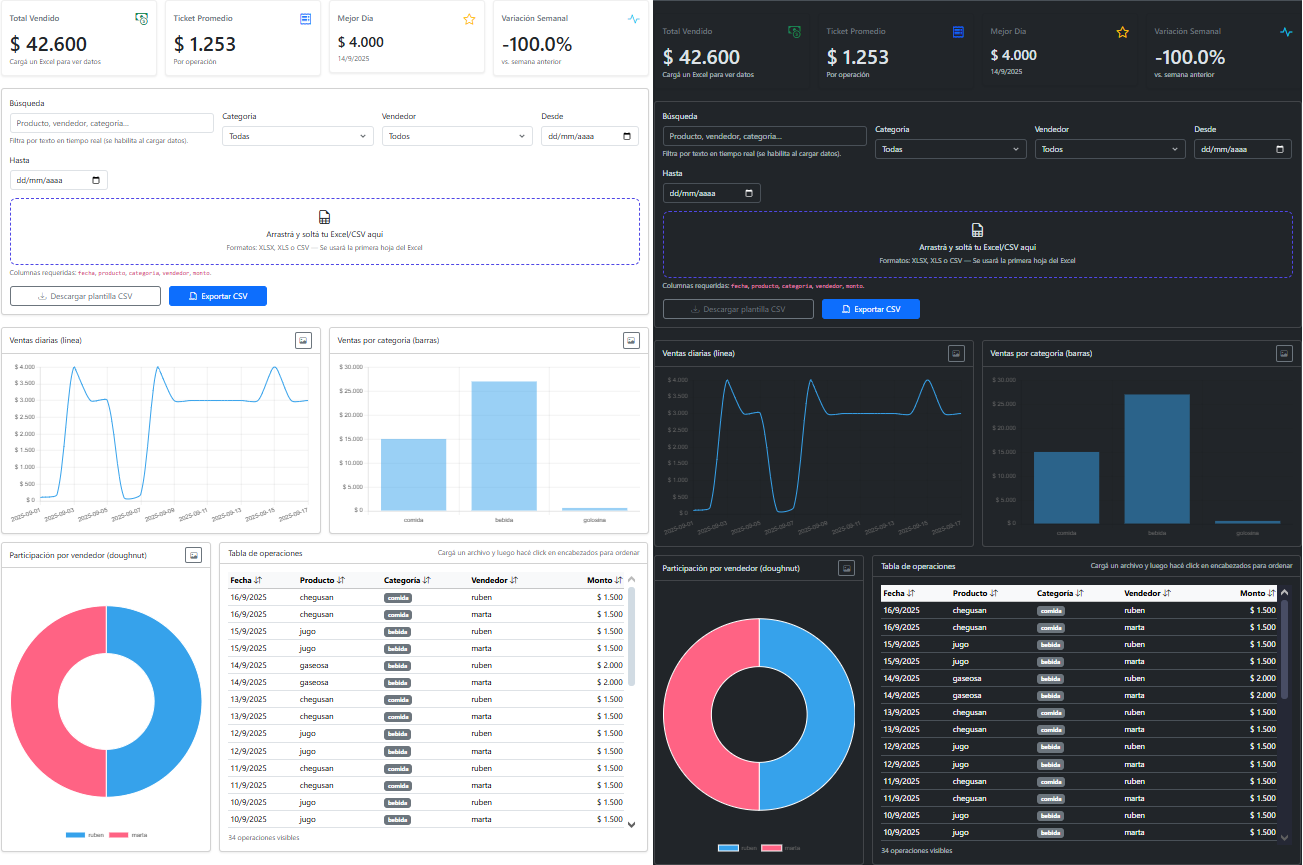Expand the Categoría dropdown in light theme
1303x865 pixels.
click(x=297, y=136)
